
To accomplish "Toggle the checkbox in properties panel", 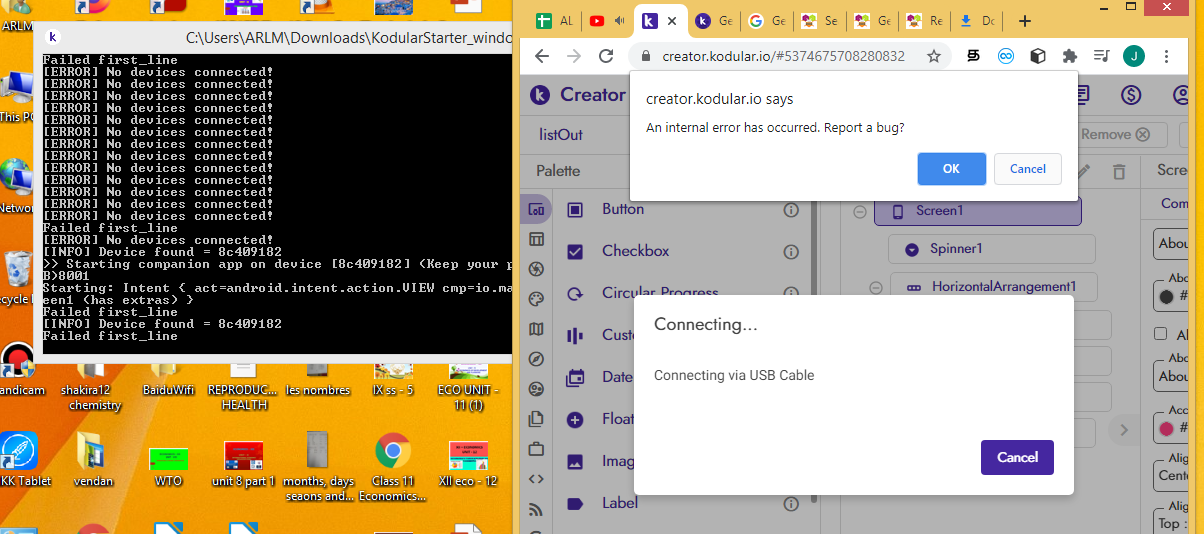I will click(1161, 334).
